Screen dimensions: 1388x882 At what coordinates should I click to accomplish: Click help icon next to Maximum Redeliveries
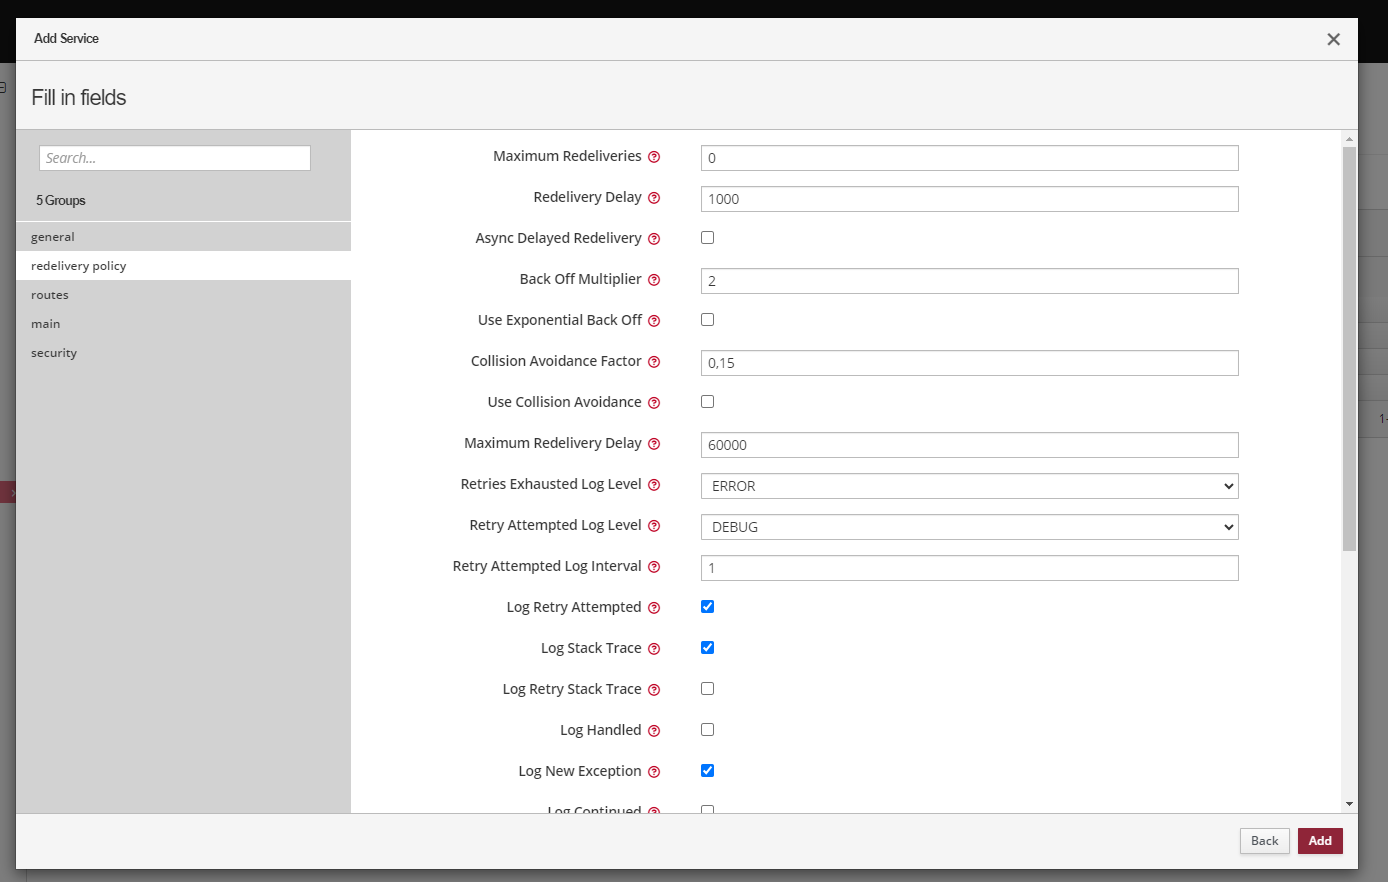point(654,157)
